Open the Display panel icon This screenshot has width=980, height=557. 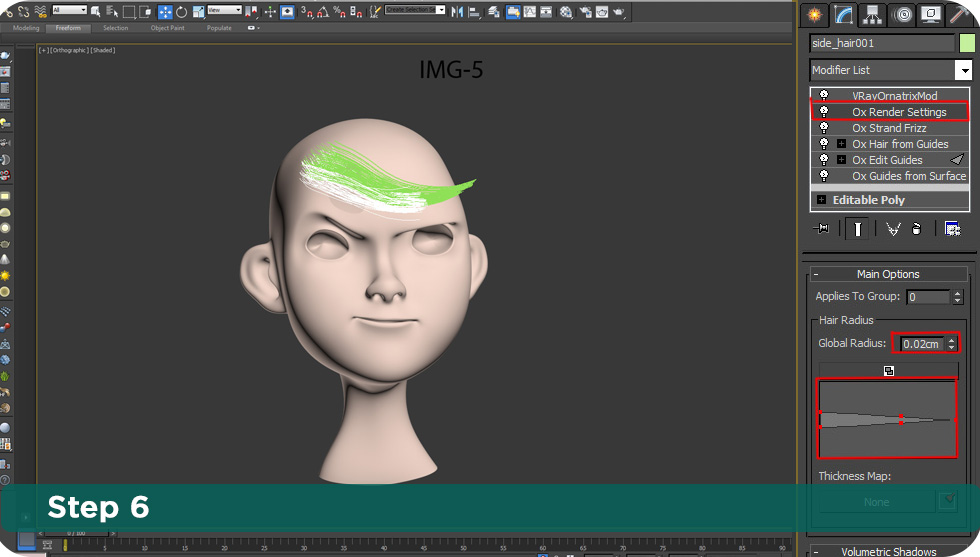coord(931,14)
